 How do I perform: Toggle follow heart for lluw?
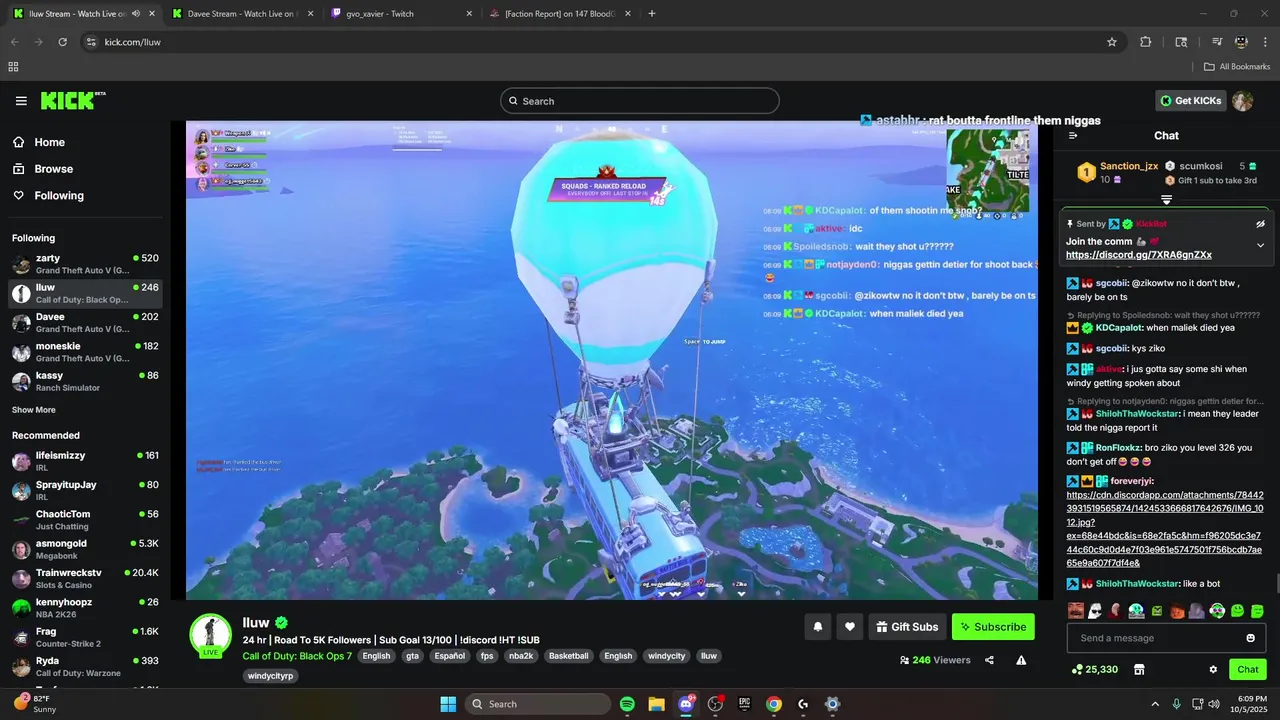(850, 627)
